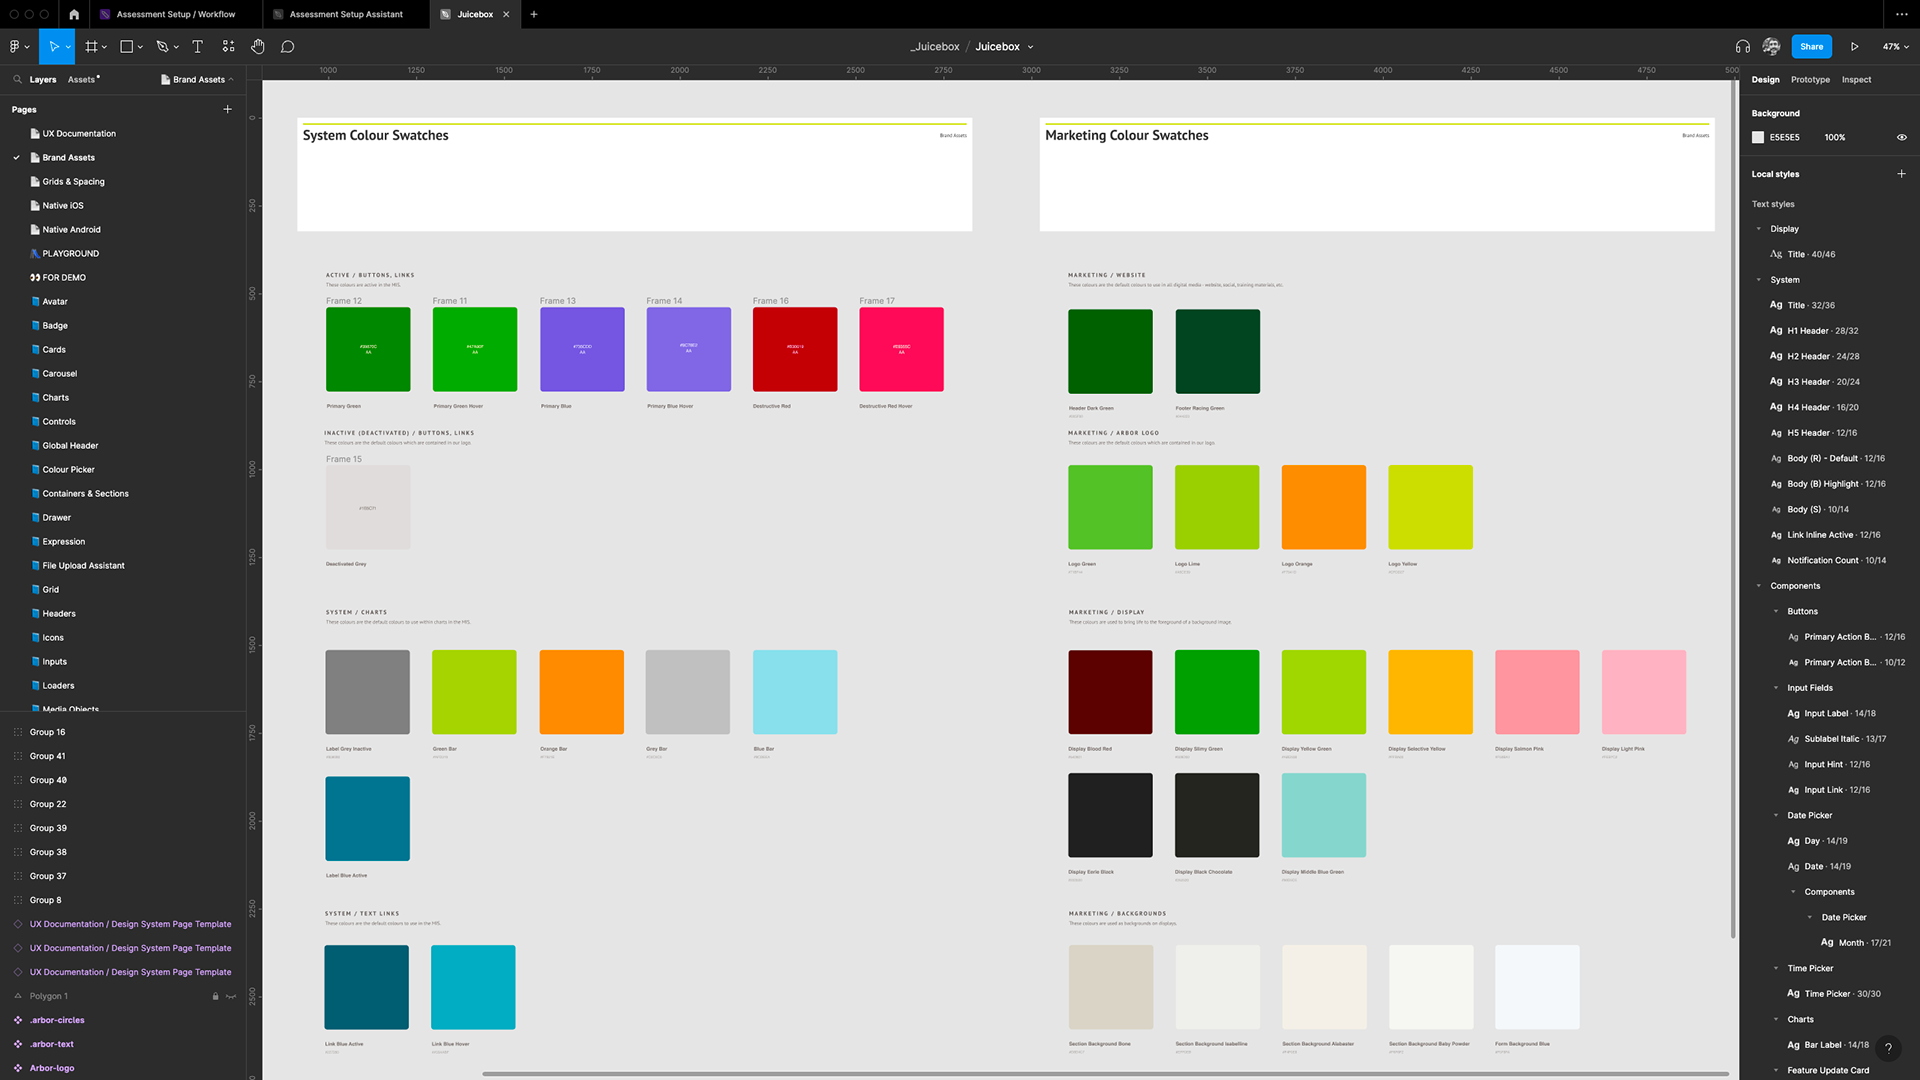Collapse the Components styles group
This screenshot has height=1080, width=1920.
1759,586
